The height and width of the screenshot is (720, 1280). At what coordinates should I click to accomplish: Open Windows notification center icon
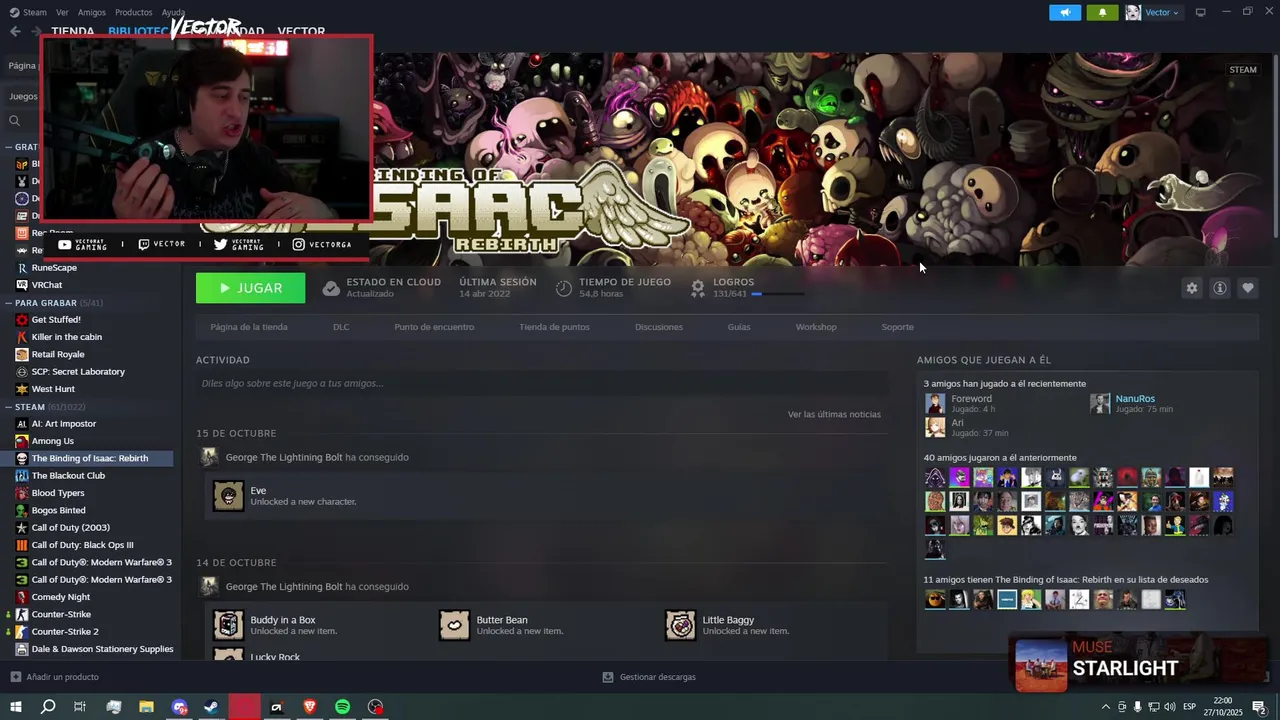pyautogui.click(x=1259, y=707)
